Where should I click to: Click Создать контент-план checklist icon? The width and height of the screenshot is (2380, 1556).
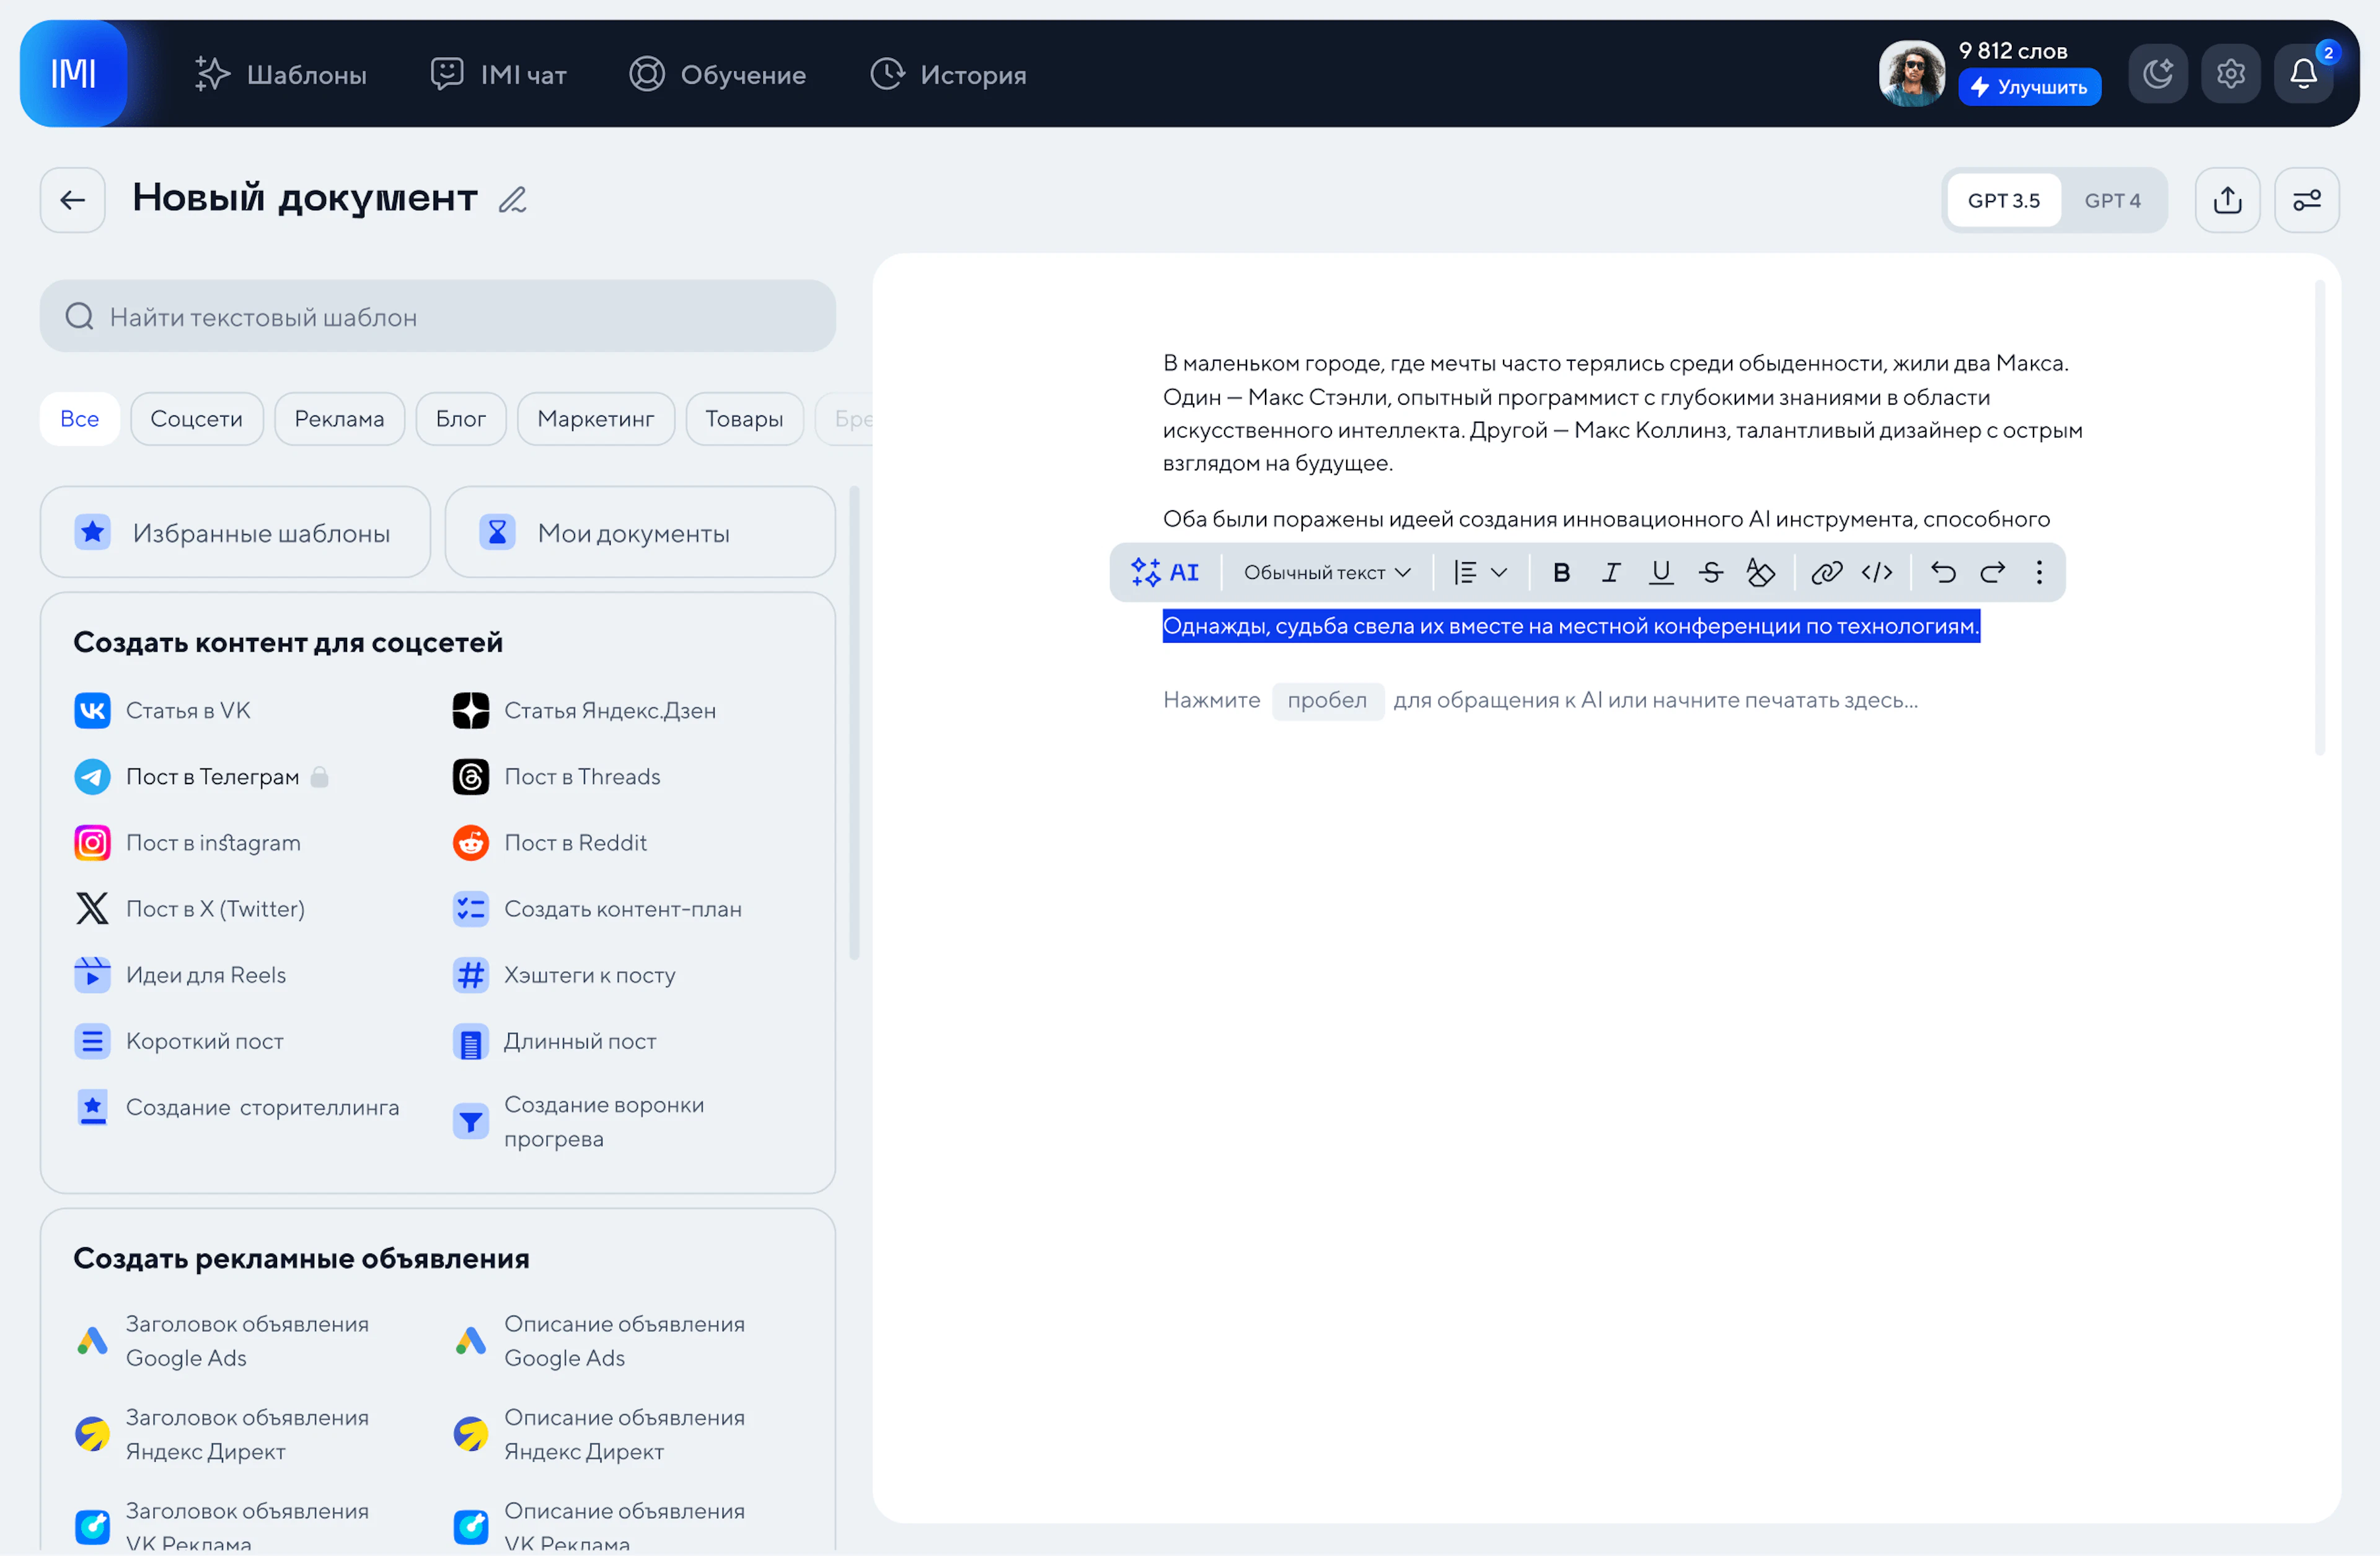[471, 908]
